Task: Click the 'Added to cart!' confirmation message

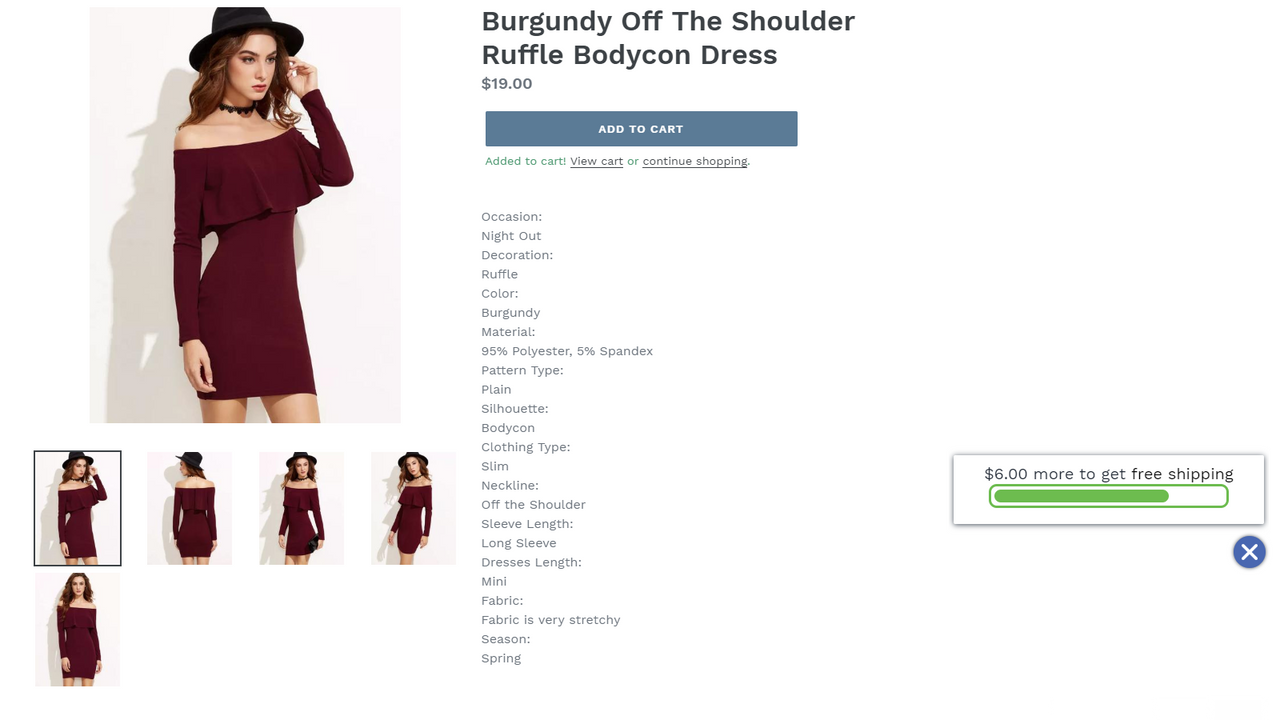Action: 526,161
